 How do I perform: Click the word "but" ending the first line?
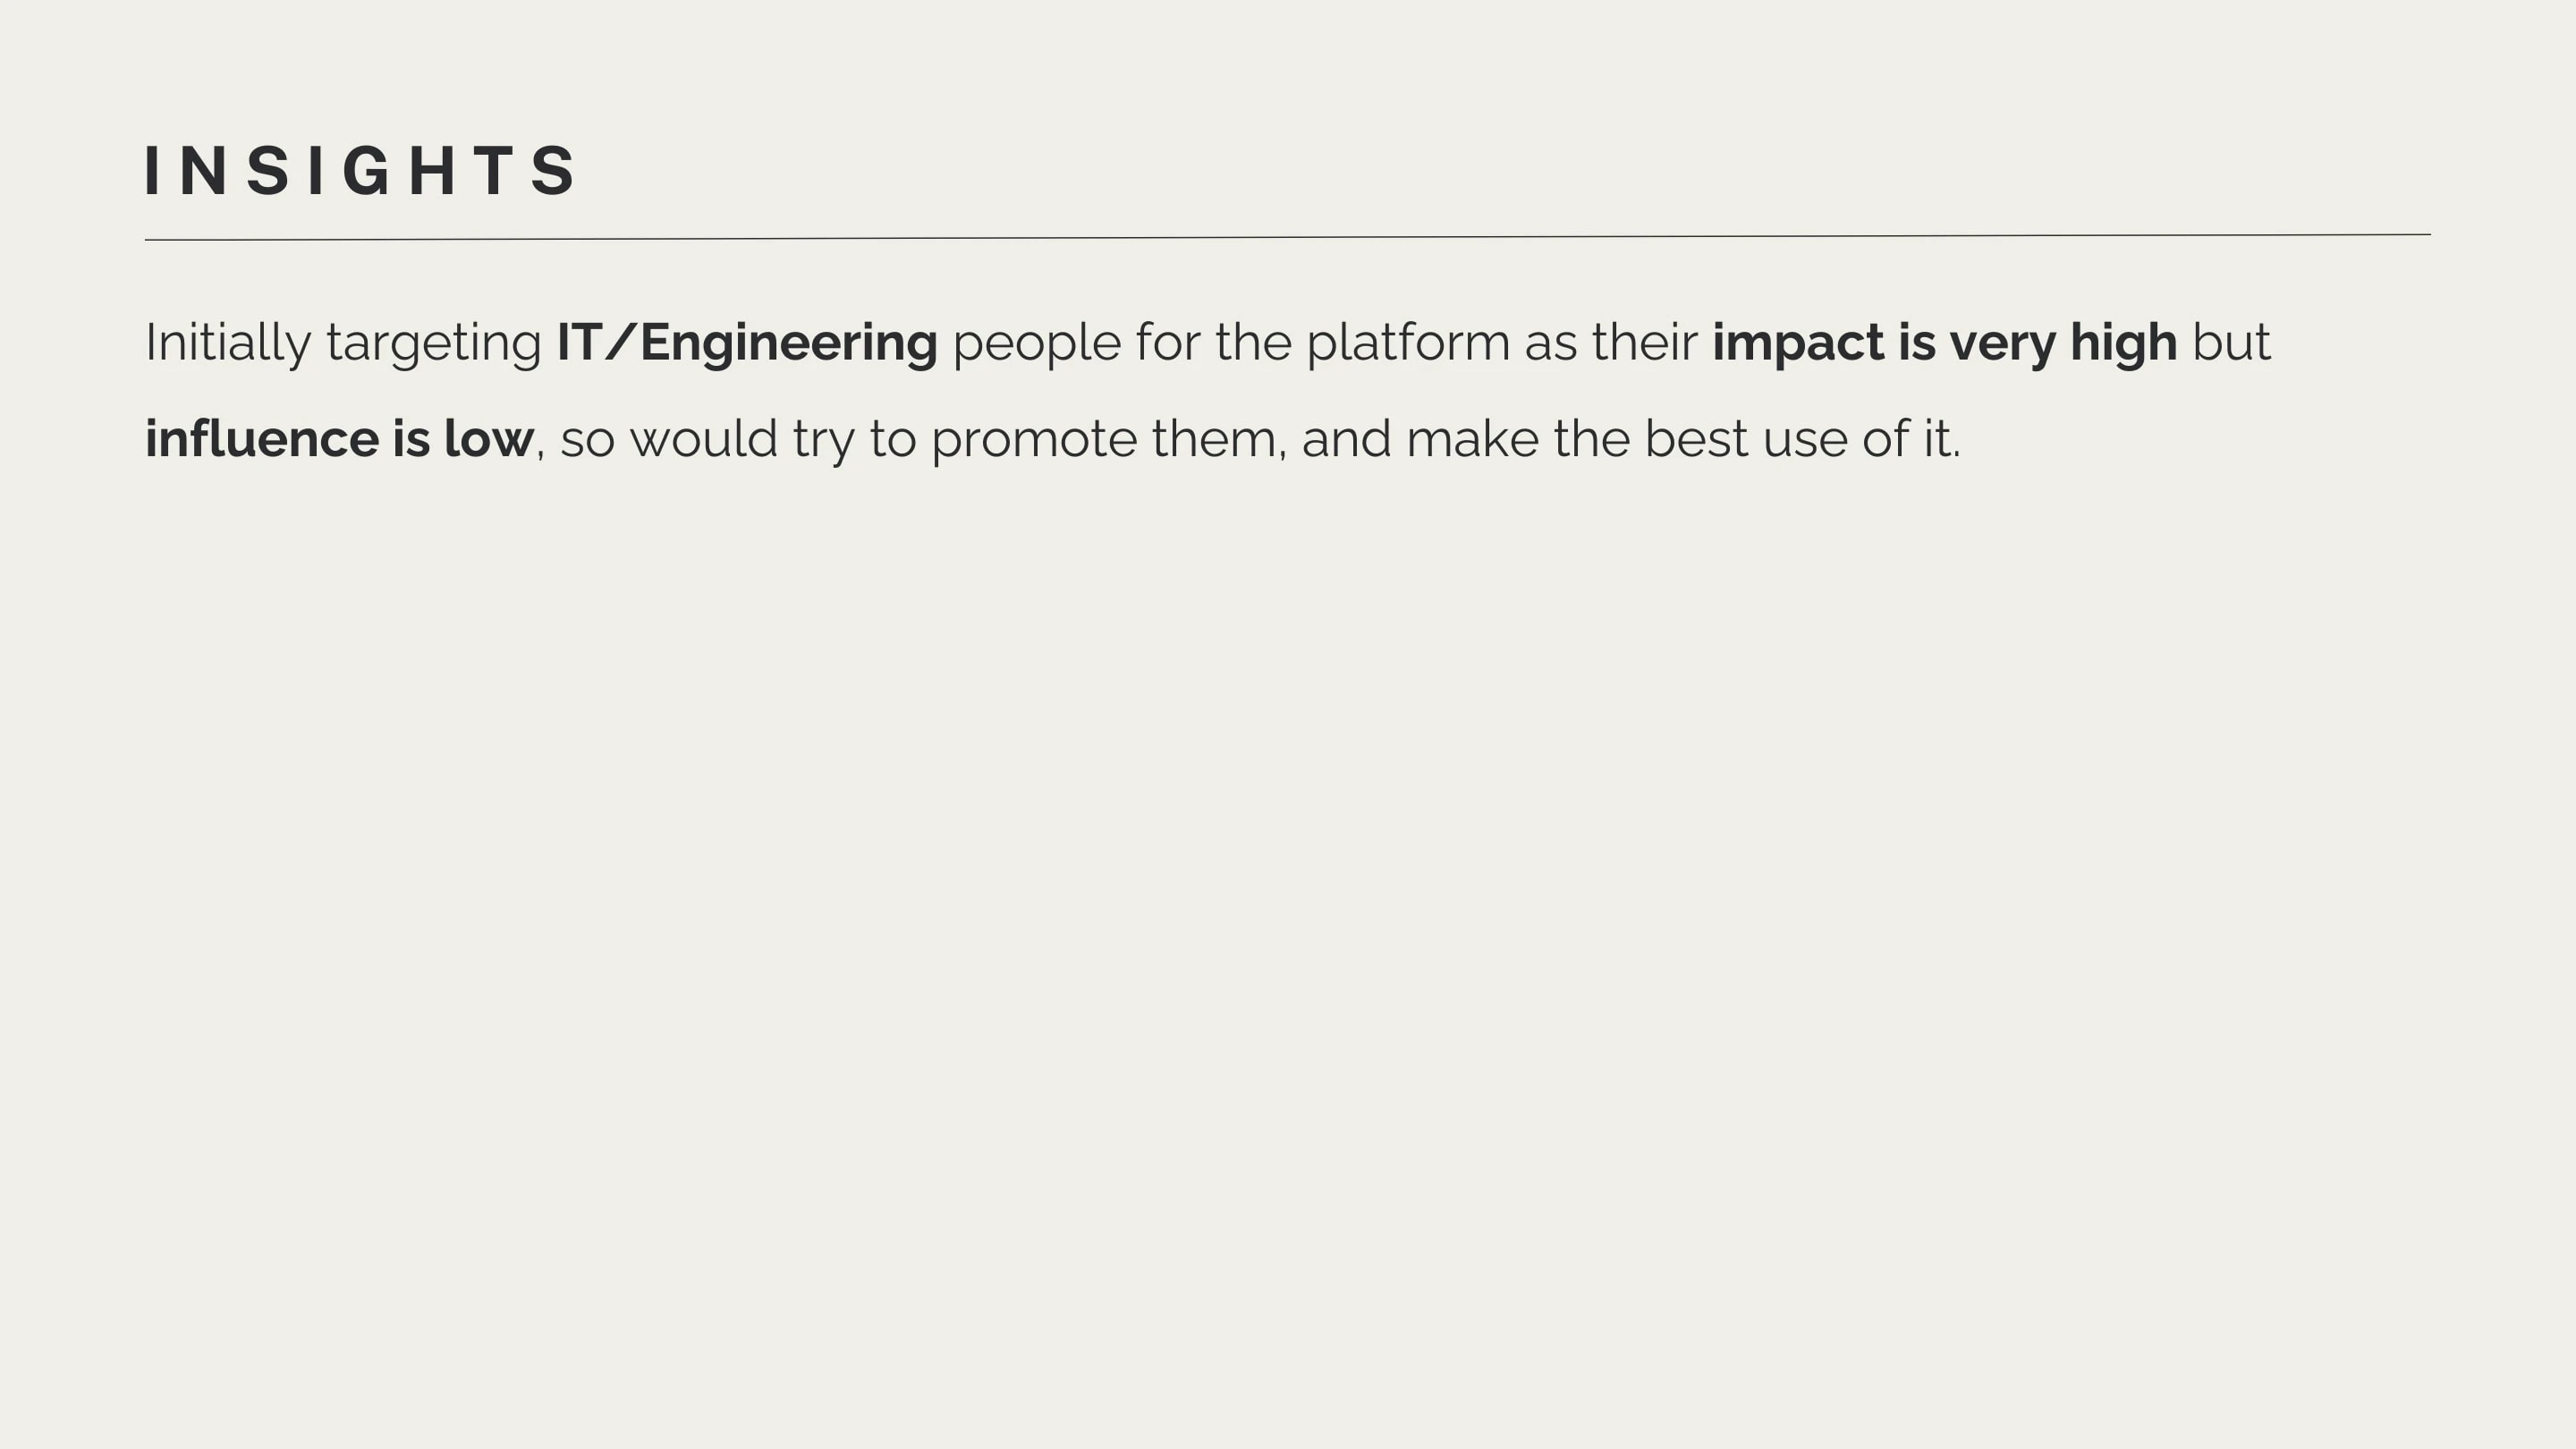pos(2231,342)
